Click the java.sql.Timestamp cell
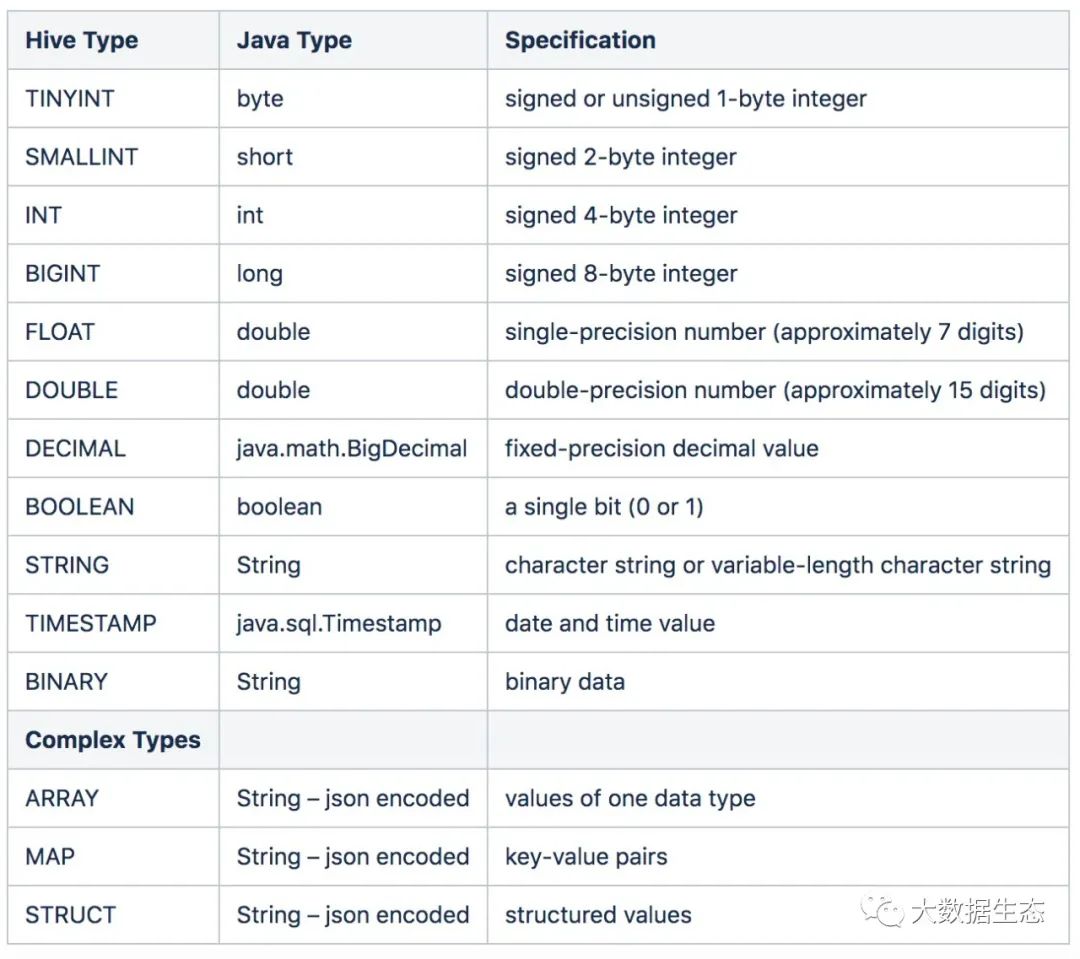This screenshot has width=1080, height=959. pyautogui.click(x=339, y=624)
